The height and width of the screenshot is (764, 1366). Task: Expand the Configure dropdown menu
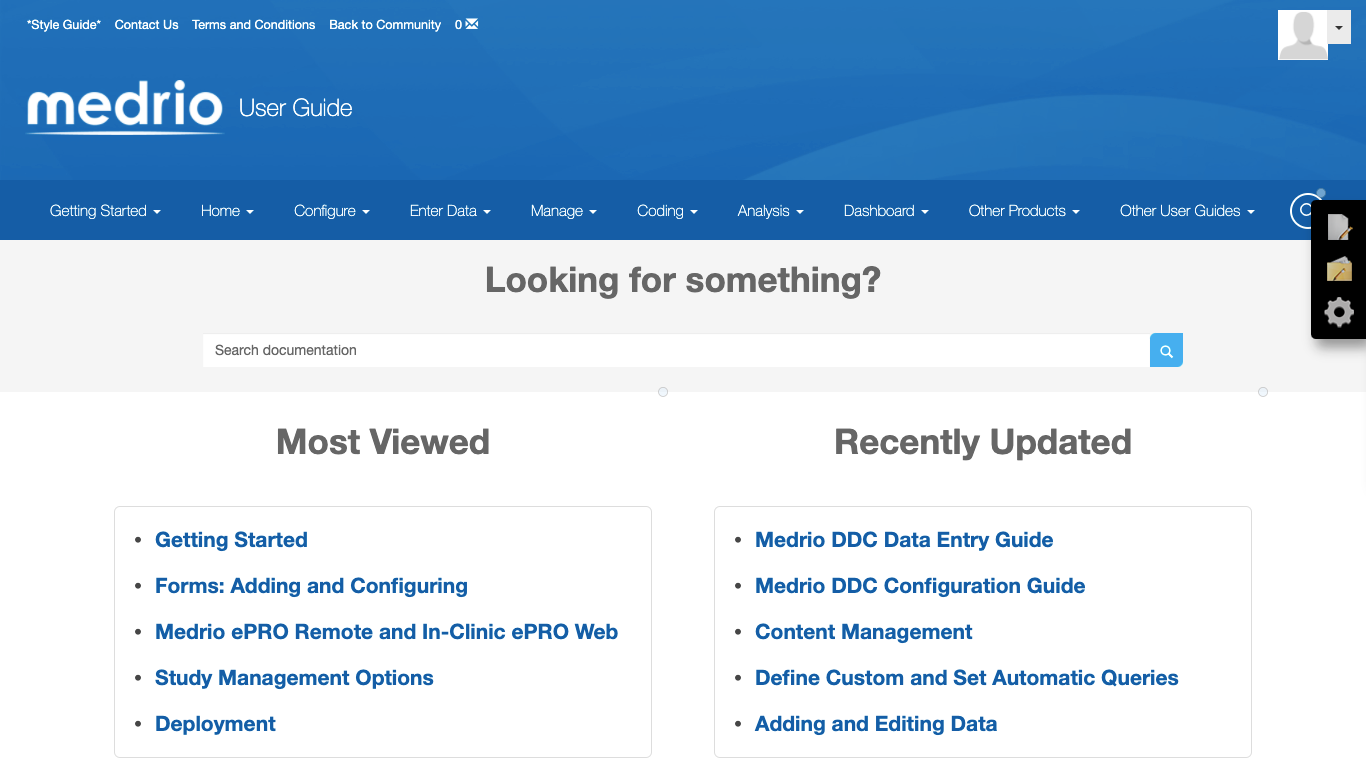(331, 211)
